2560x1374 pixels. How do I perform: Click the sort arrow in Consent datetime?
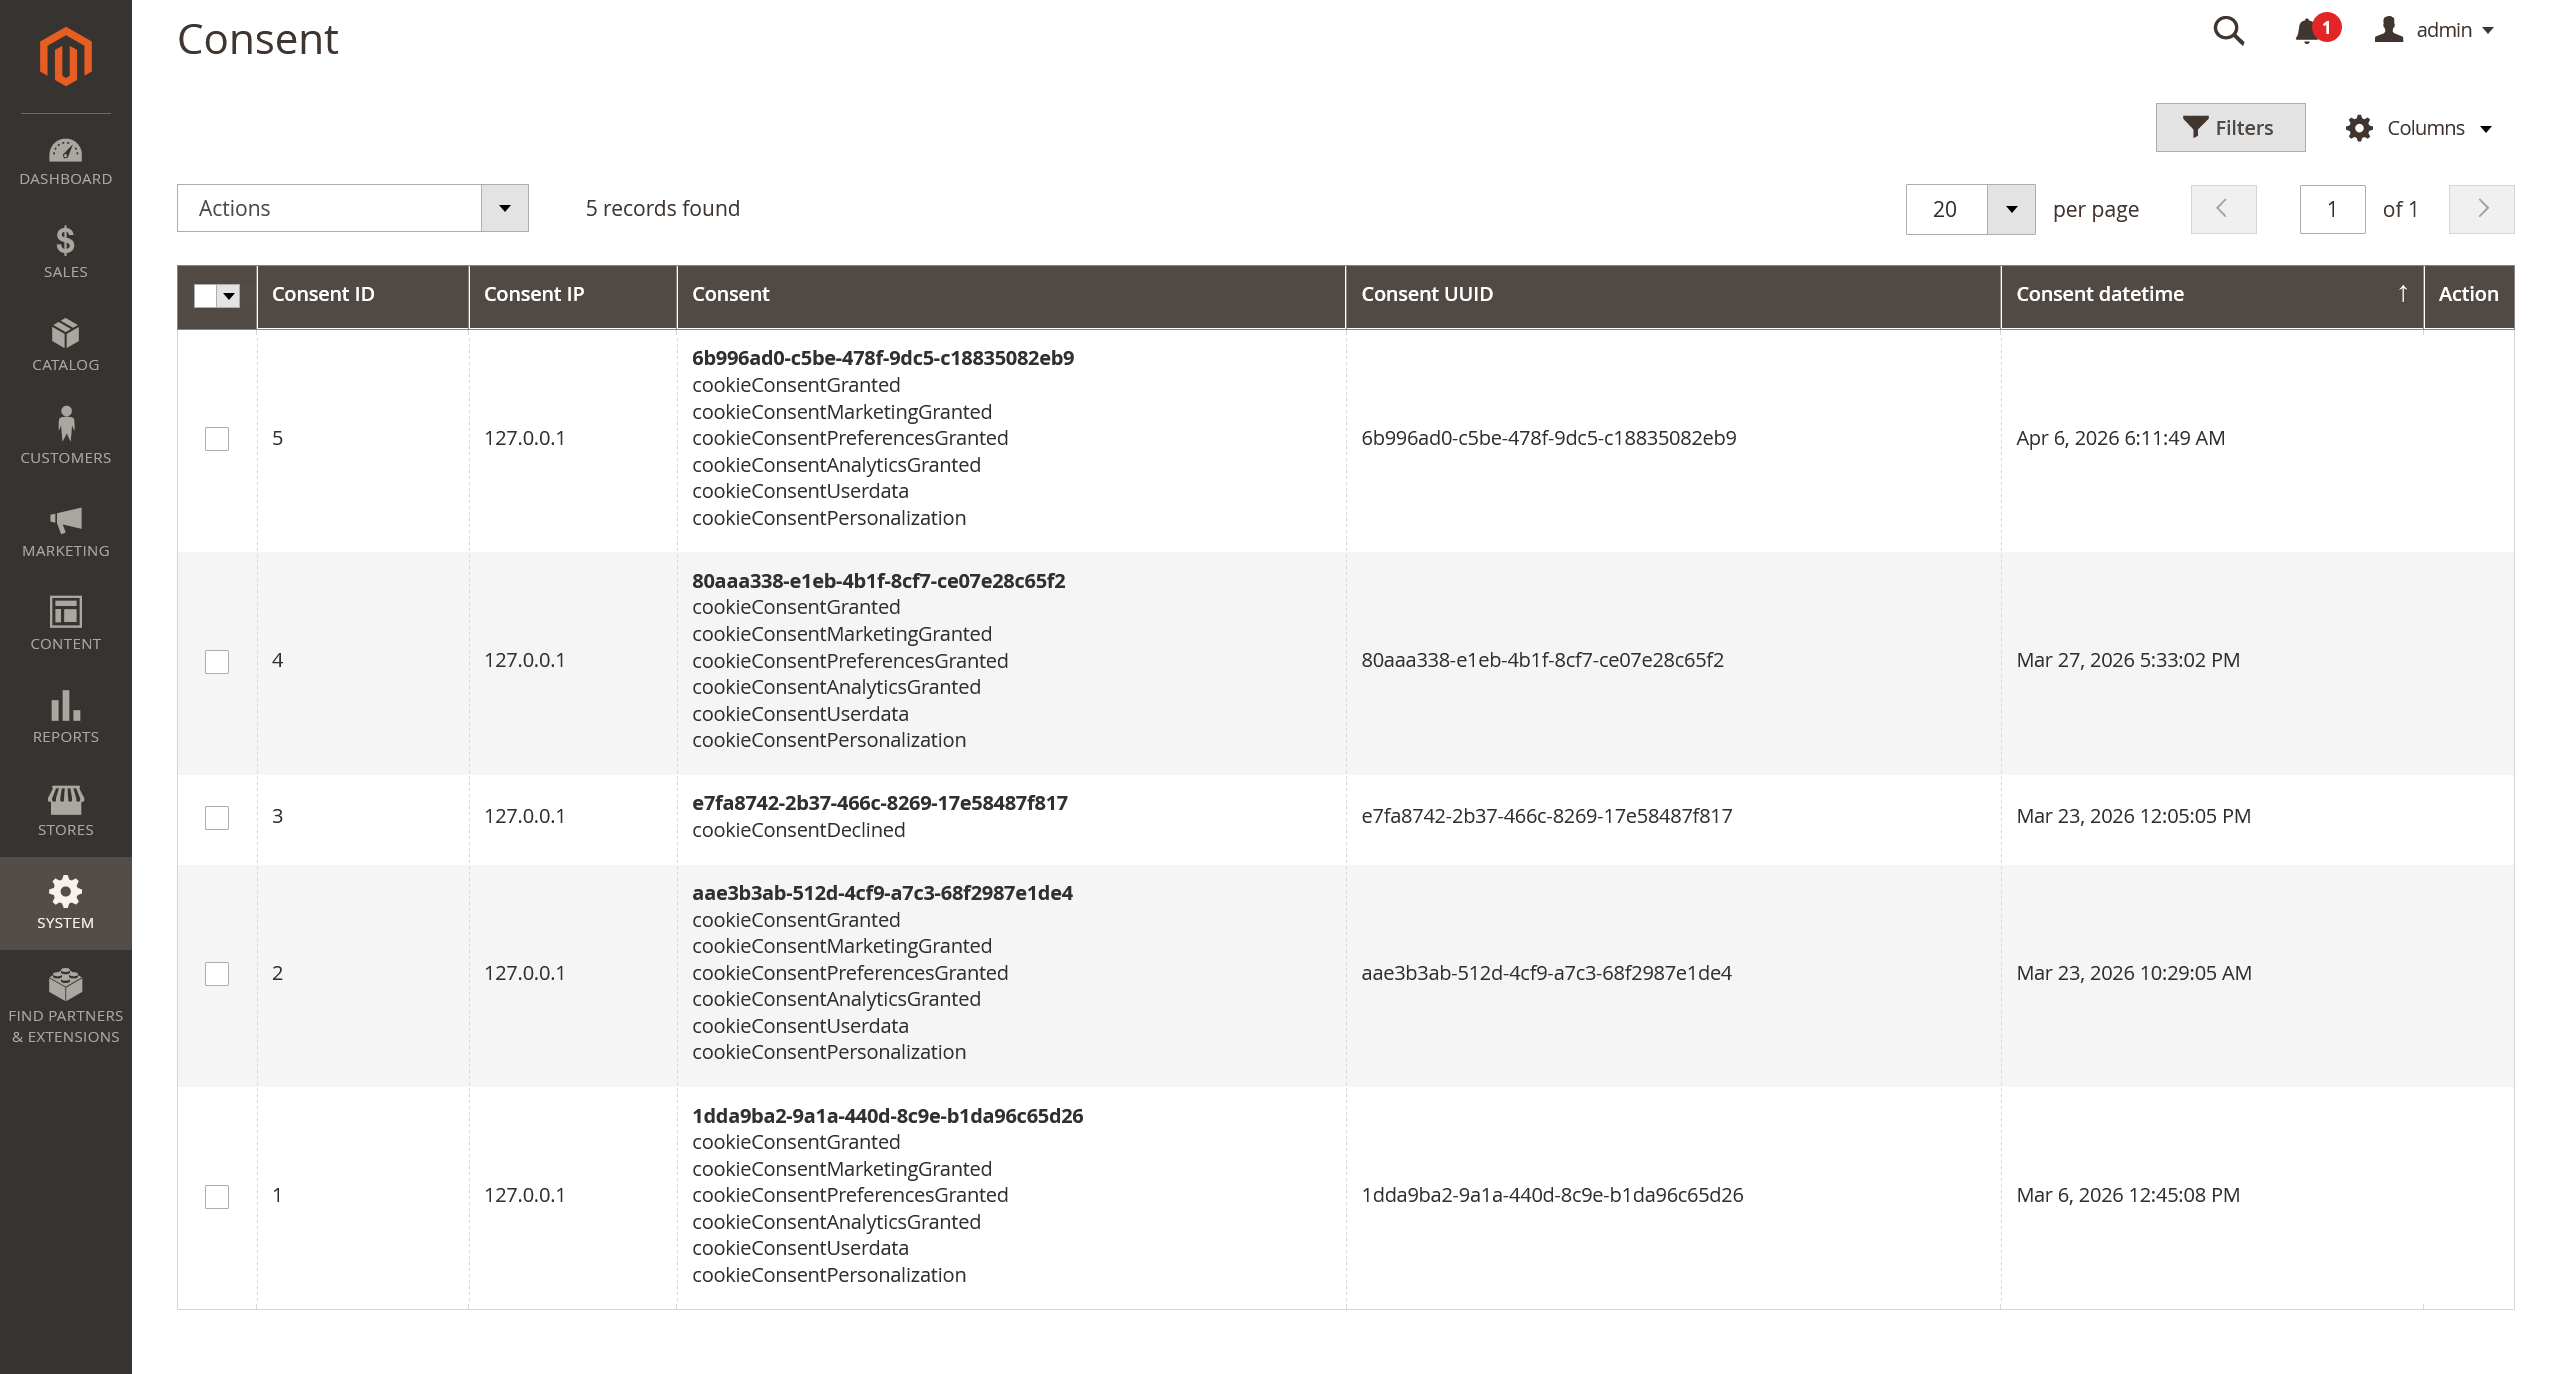2403,293
